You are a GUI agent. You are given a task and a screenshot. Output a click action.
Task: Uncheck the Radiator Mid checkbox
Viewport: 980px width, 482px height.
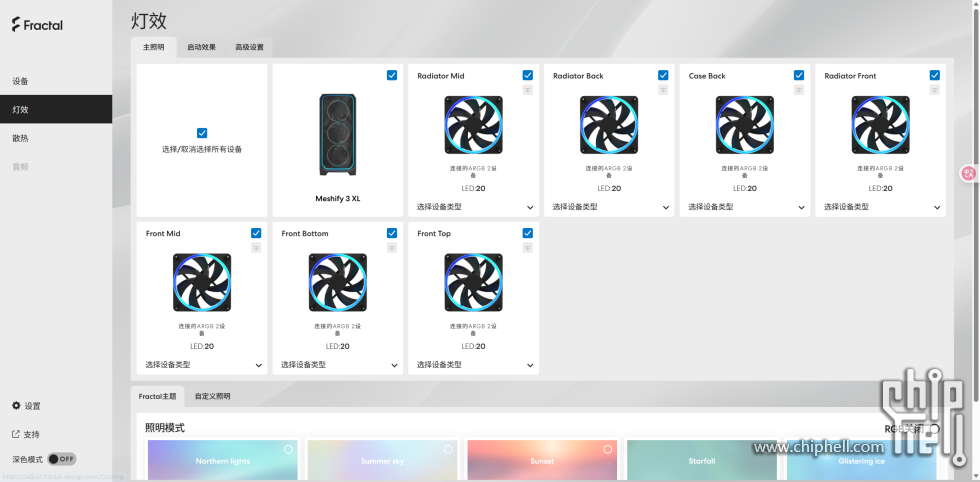click(528, 75)
